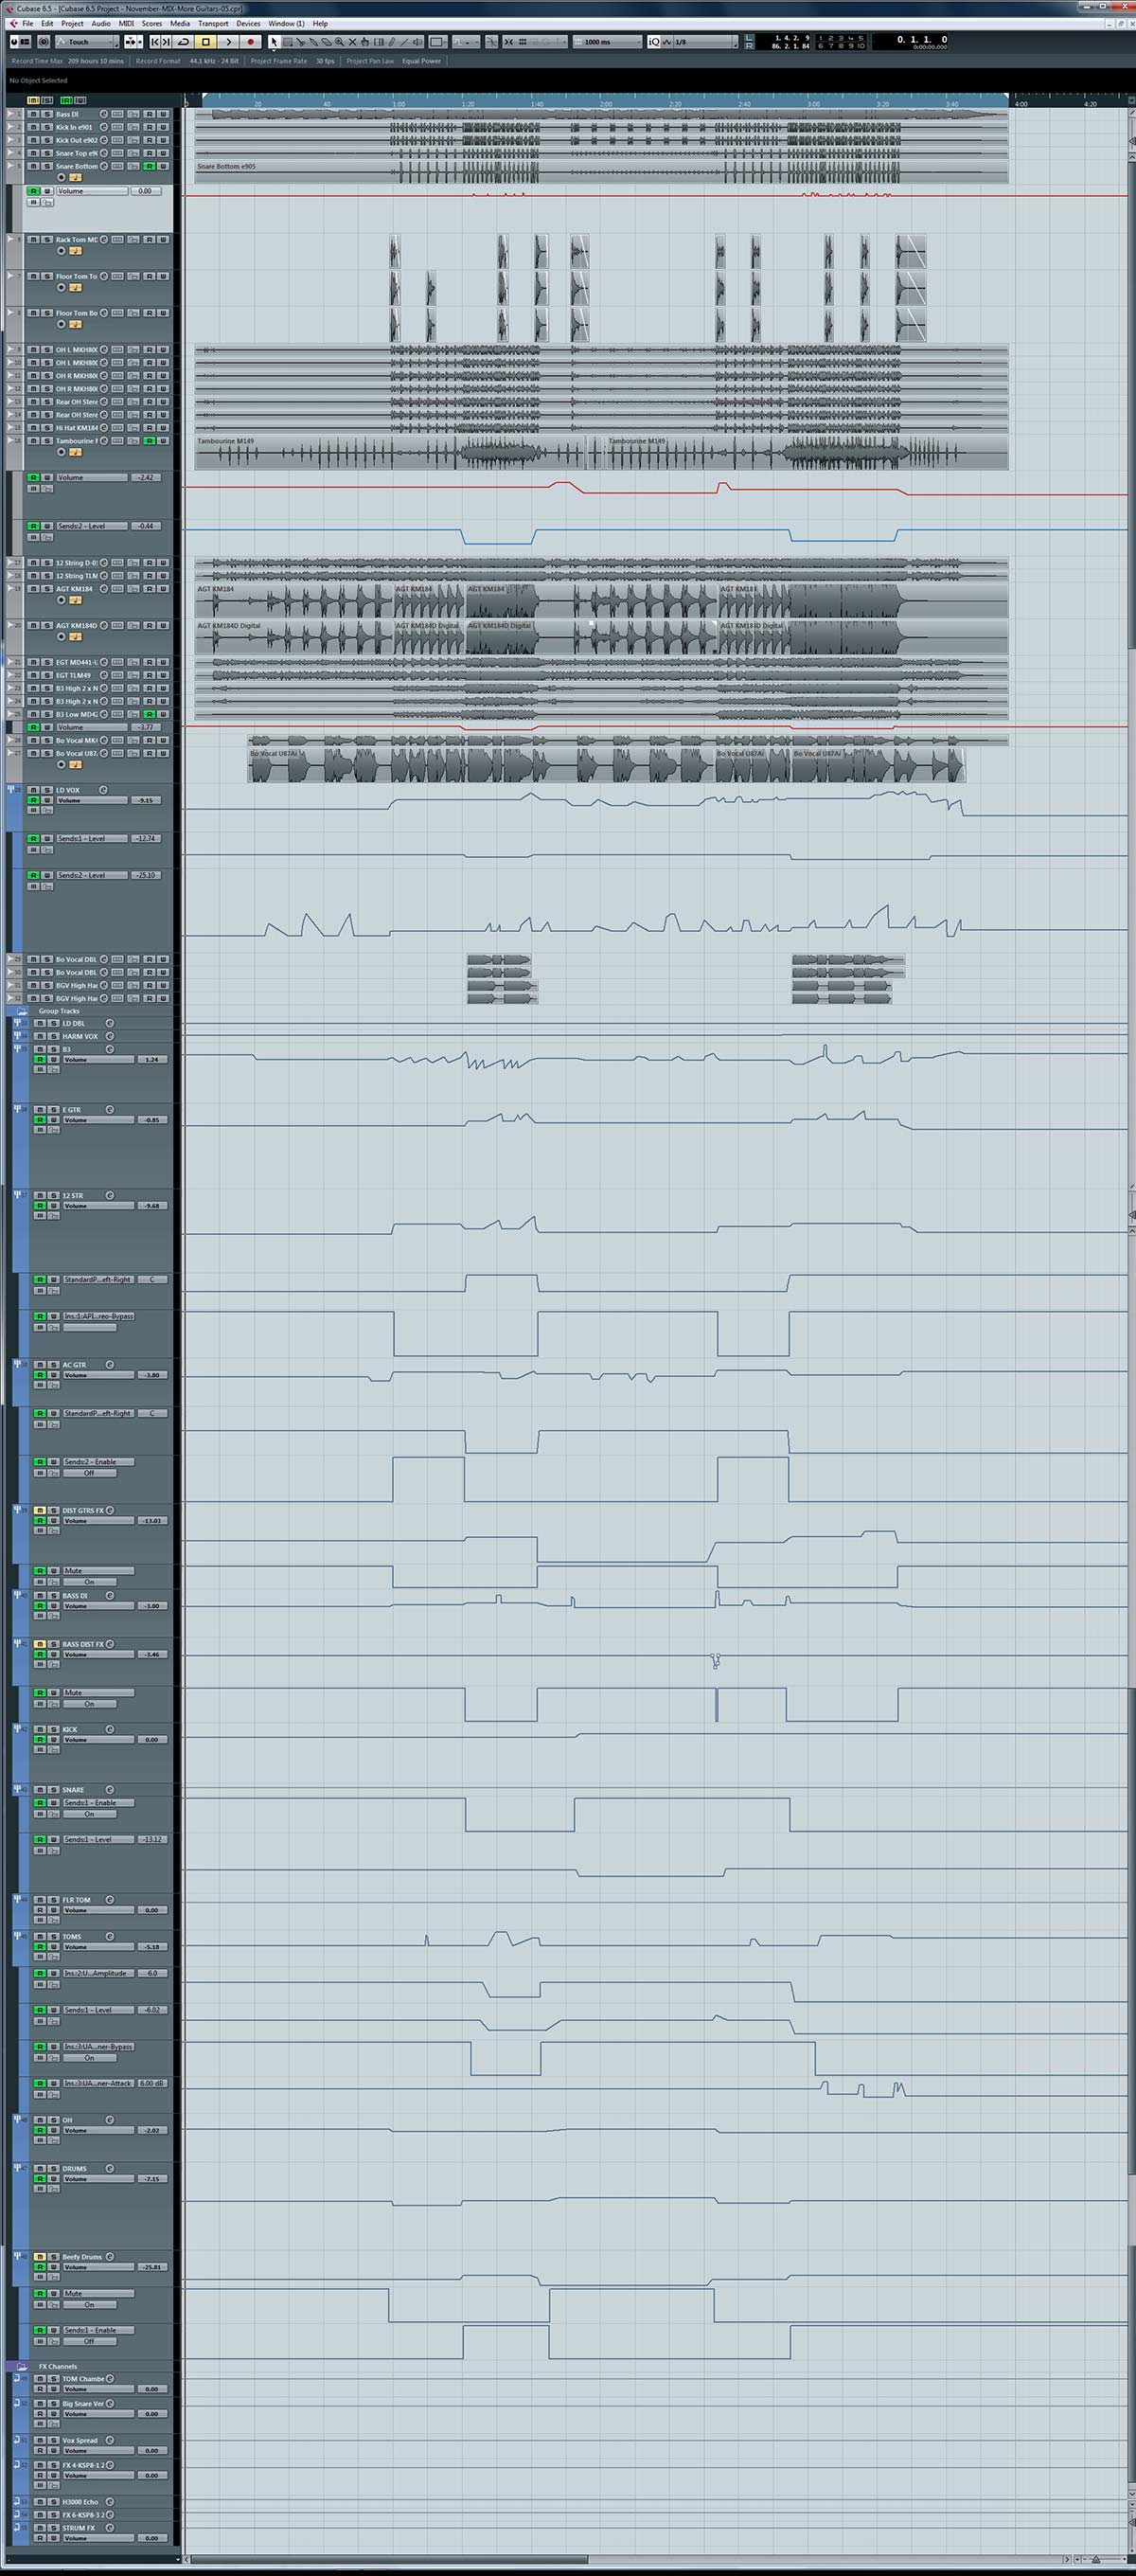This screenshot has height=2576, width=1136.
Task: Click the B3 Volume automation fader
Action: coord(98,1059)
